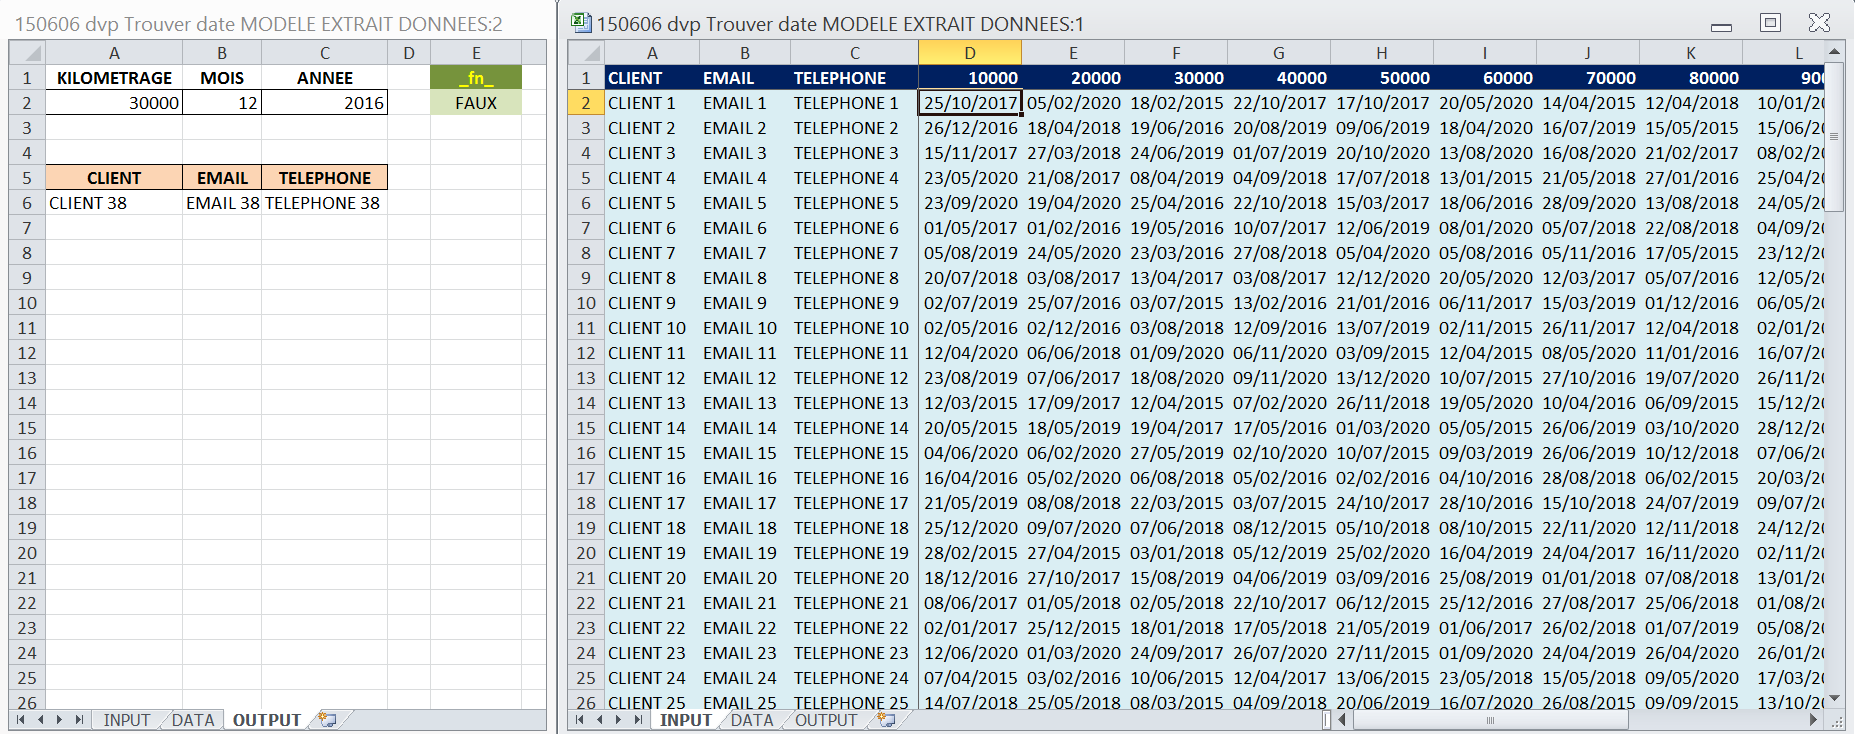Select column A header in left window
1855x734 pixels.
[x=114, y=53]
